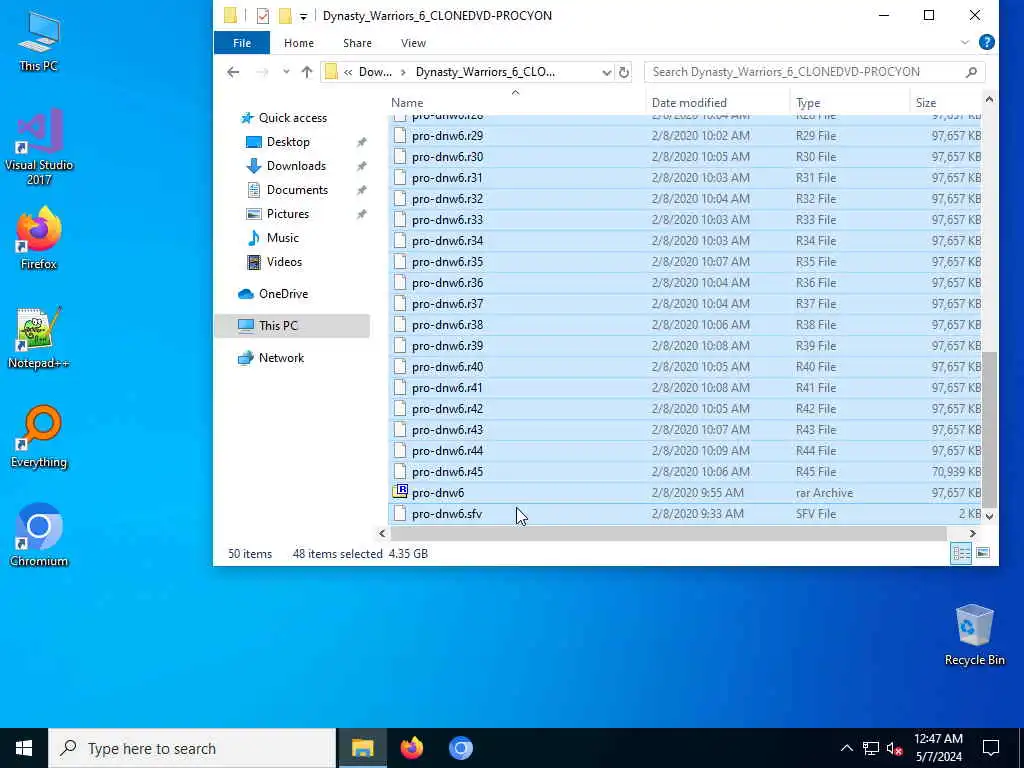Open Everything search desktop shortcut
Image resolution: width=1024 pixels, height=768 pixels.
(39, 437)
